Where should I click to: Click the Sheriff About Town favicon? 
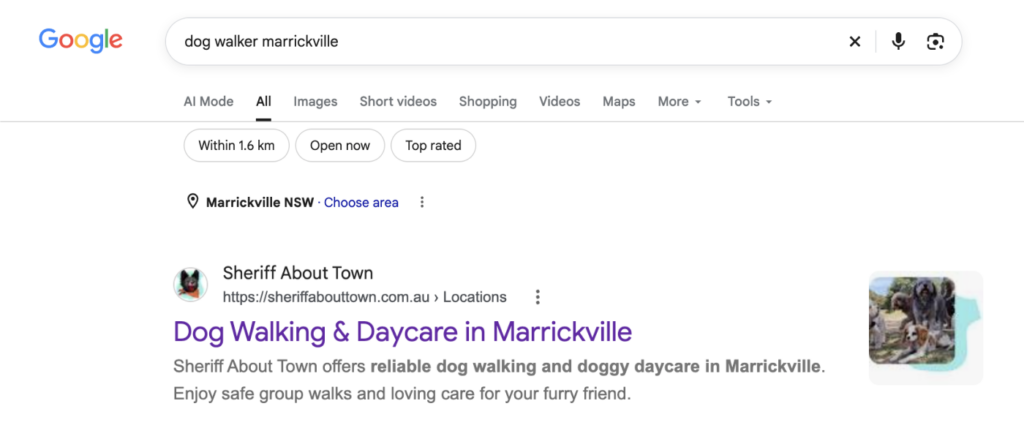[x=190, y=285]
